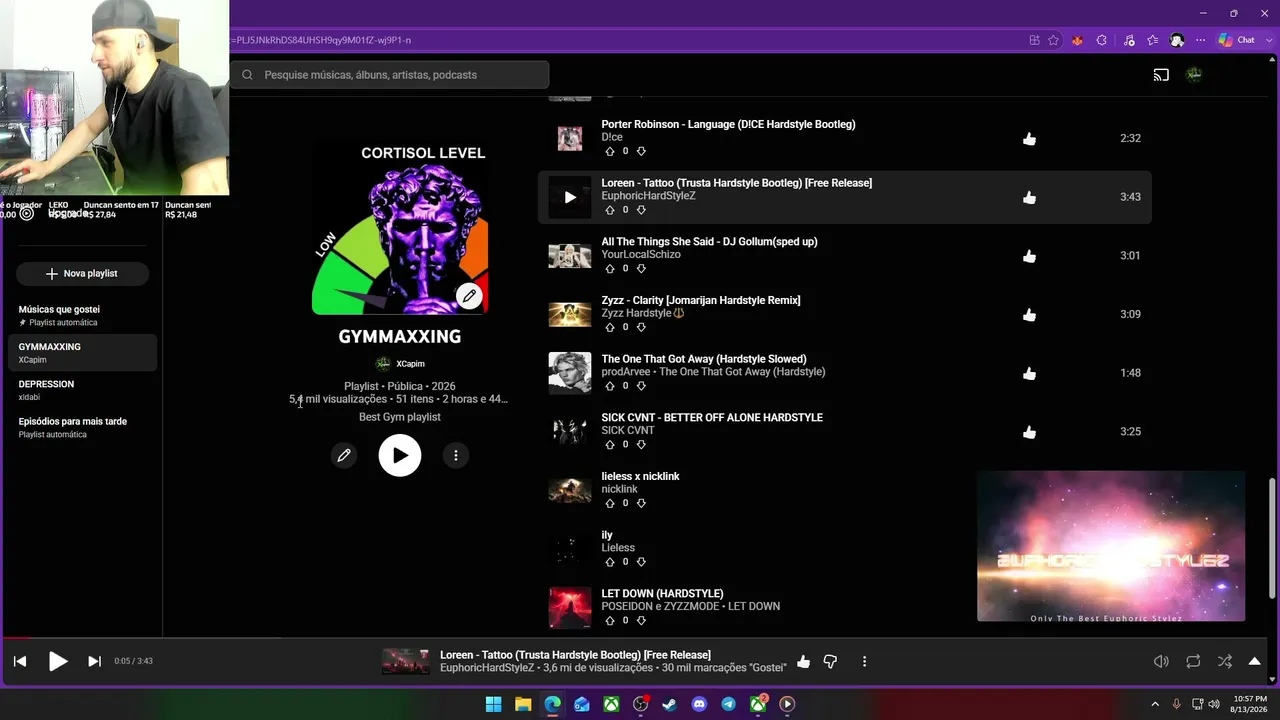Toggle like on SICK CVNT - BETTER OFF ALONE
The width and height of the screenshot is (1280, 720).
1030,432
